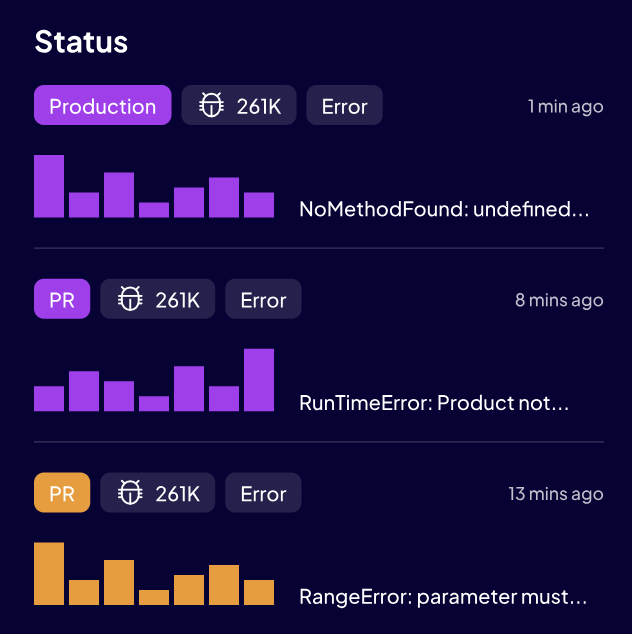This screenshot has width=632, height=634.
Task: Click the Error badge in the Production row
Action: point(345,105)
